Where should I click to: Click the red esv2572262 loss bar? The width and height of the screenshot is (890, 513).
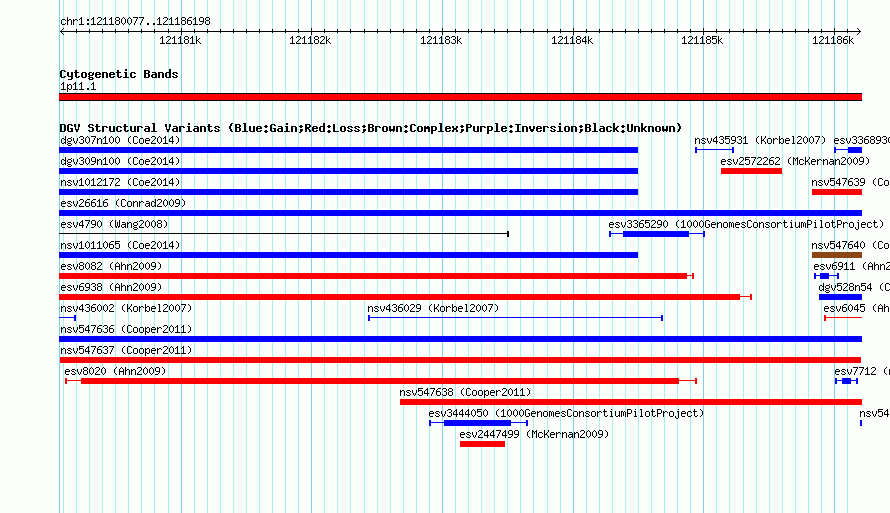752,171
